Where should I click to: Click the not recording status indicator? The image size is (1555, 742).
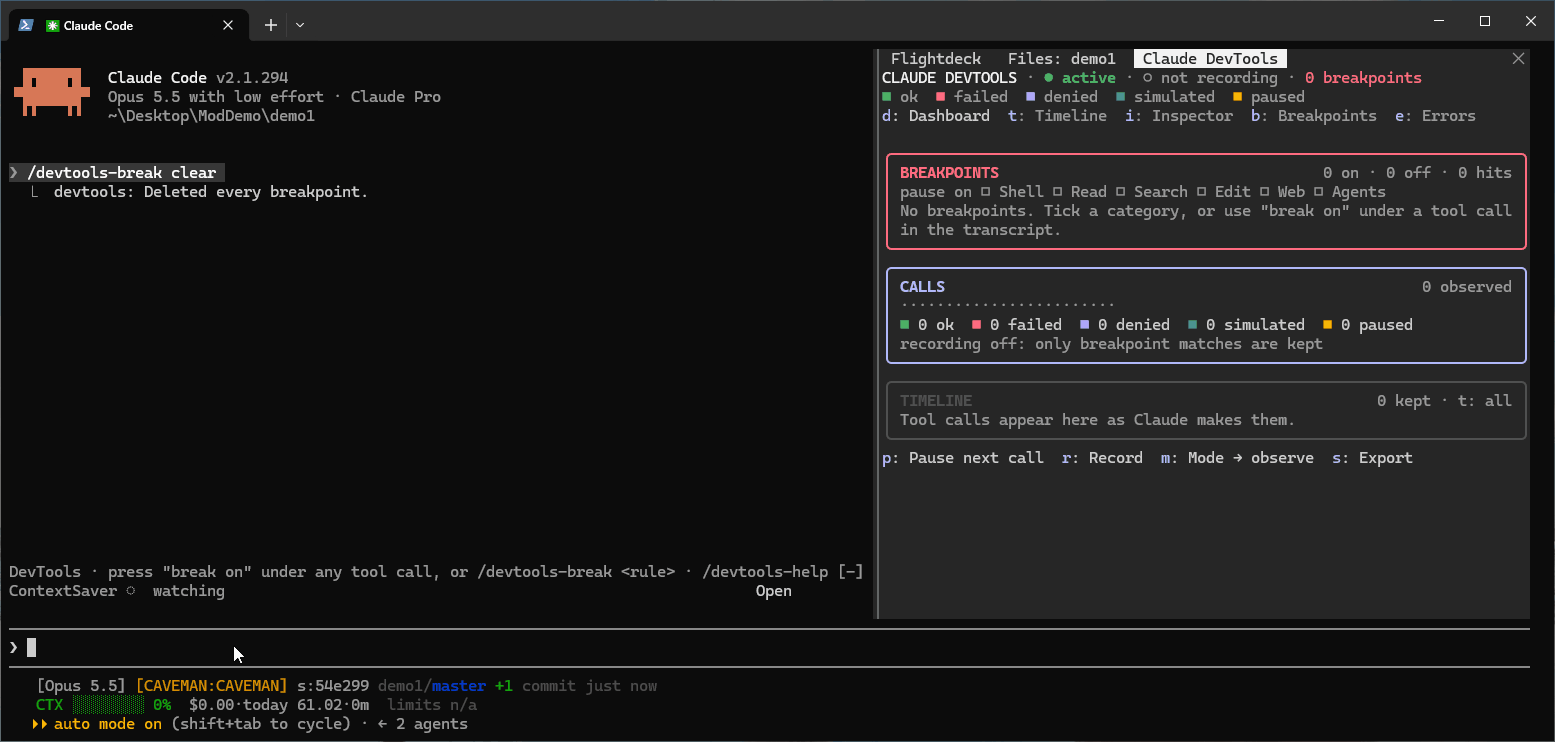[x=1210, y=78]
